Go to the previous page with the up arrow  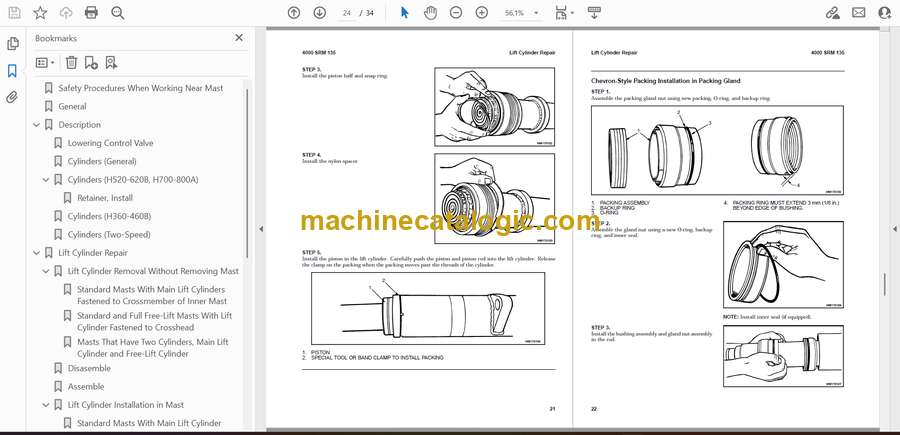click(294, 13)
